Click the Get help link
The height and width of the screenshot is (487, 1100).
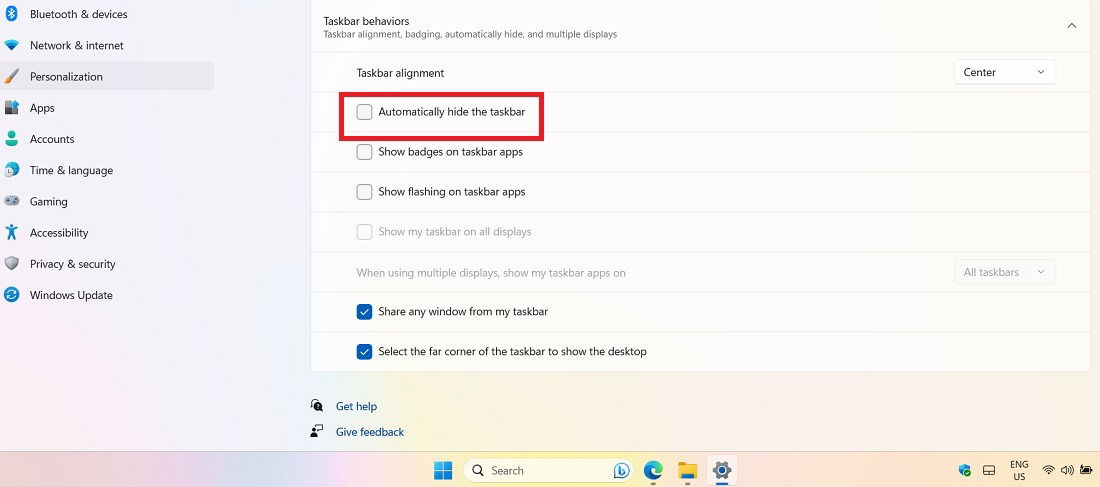click(x=356, y=406)
